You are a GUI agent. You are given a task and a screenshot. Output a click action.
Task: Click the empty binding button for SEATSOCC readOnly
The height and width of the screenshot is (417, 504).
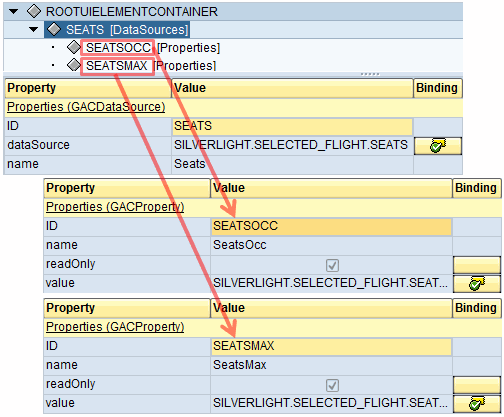click(477, 265)
